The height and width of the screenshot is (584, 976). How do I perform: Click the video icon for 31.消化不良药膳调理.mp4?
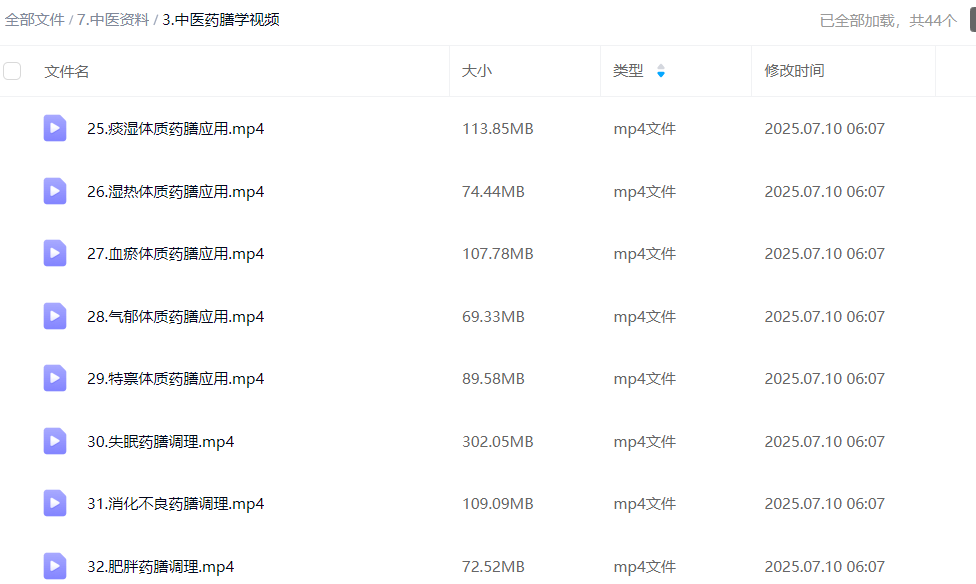click(x=55, y=503)
